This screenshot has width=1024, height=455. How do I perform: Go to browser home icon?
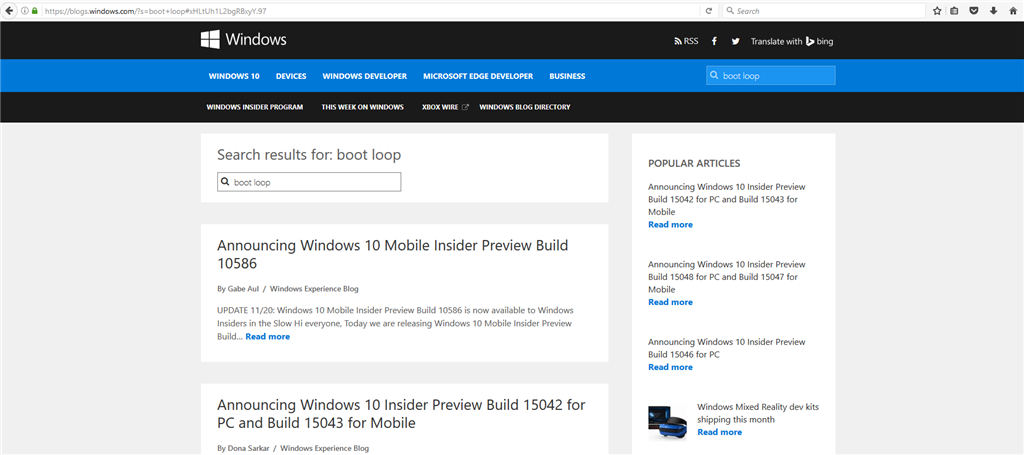1012,11
